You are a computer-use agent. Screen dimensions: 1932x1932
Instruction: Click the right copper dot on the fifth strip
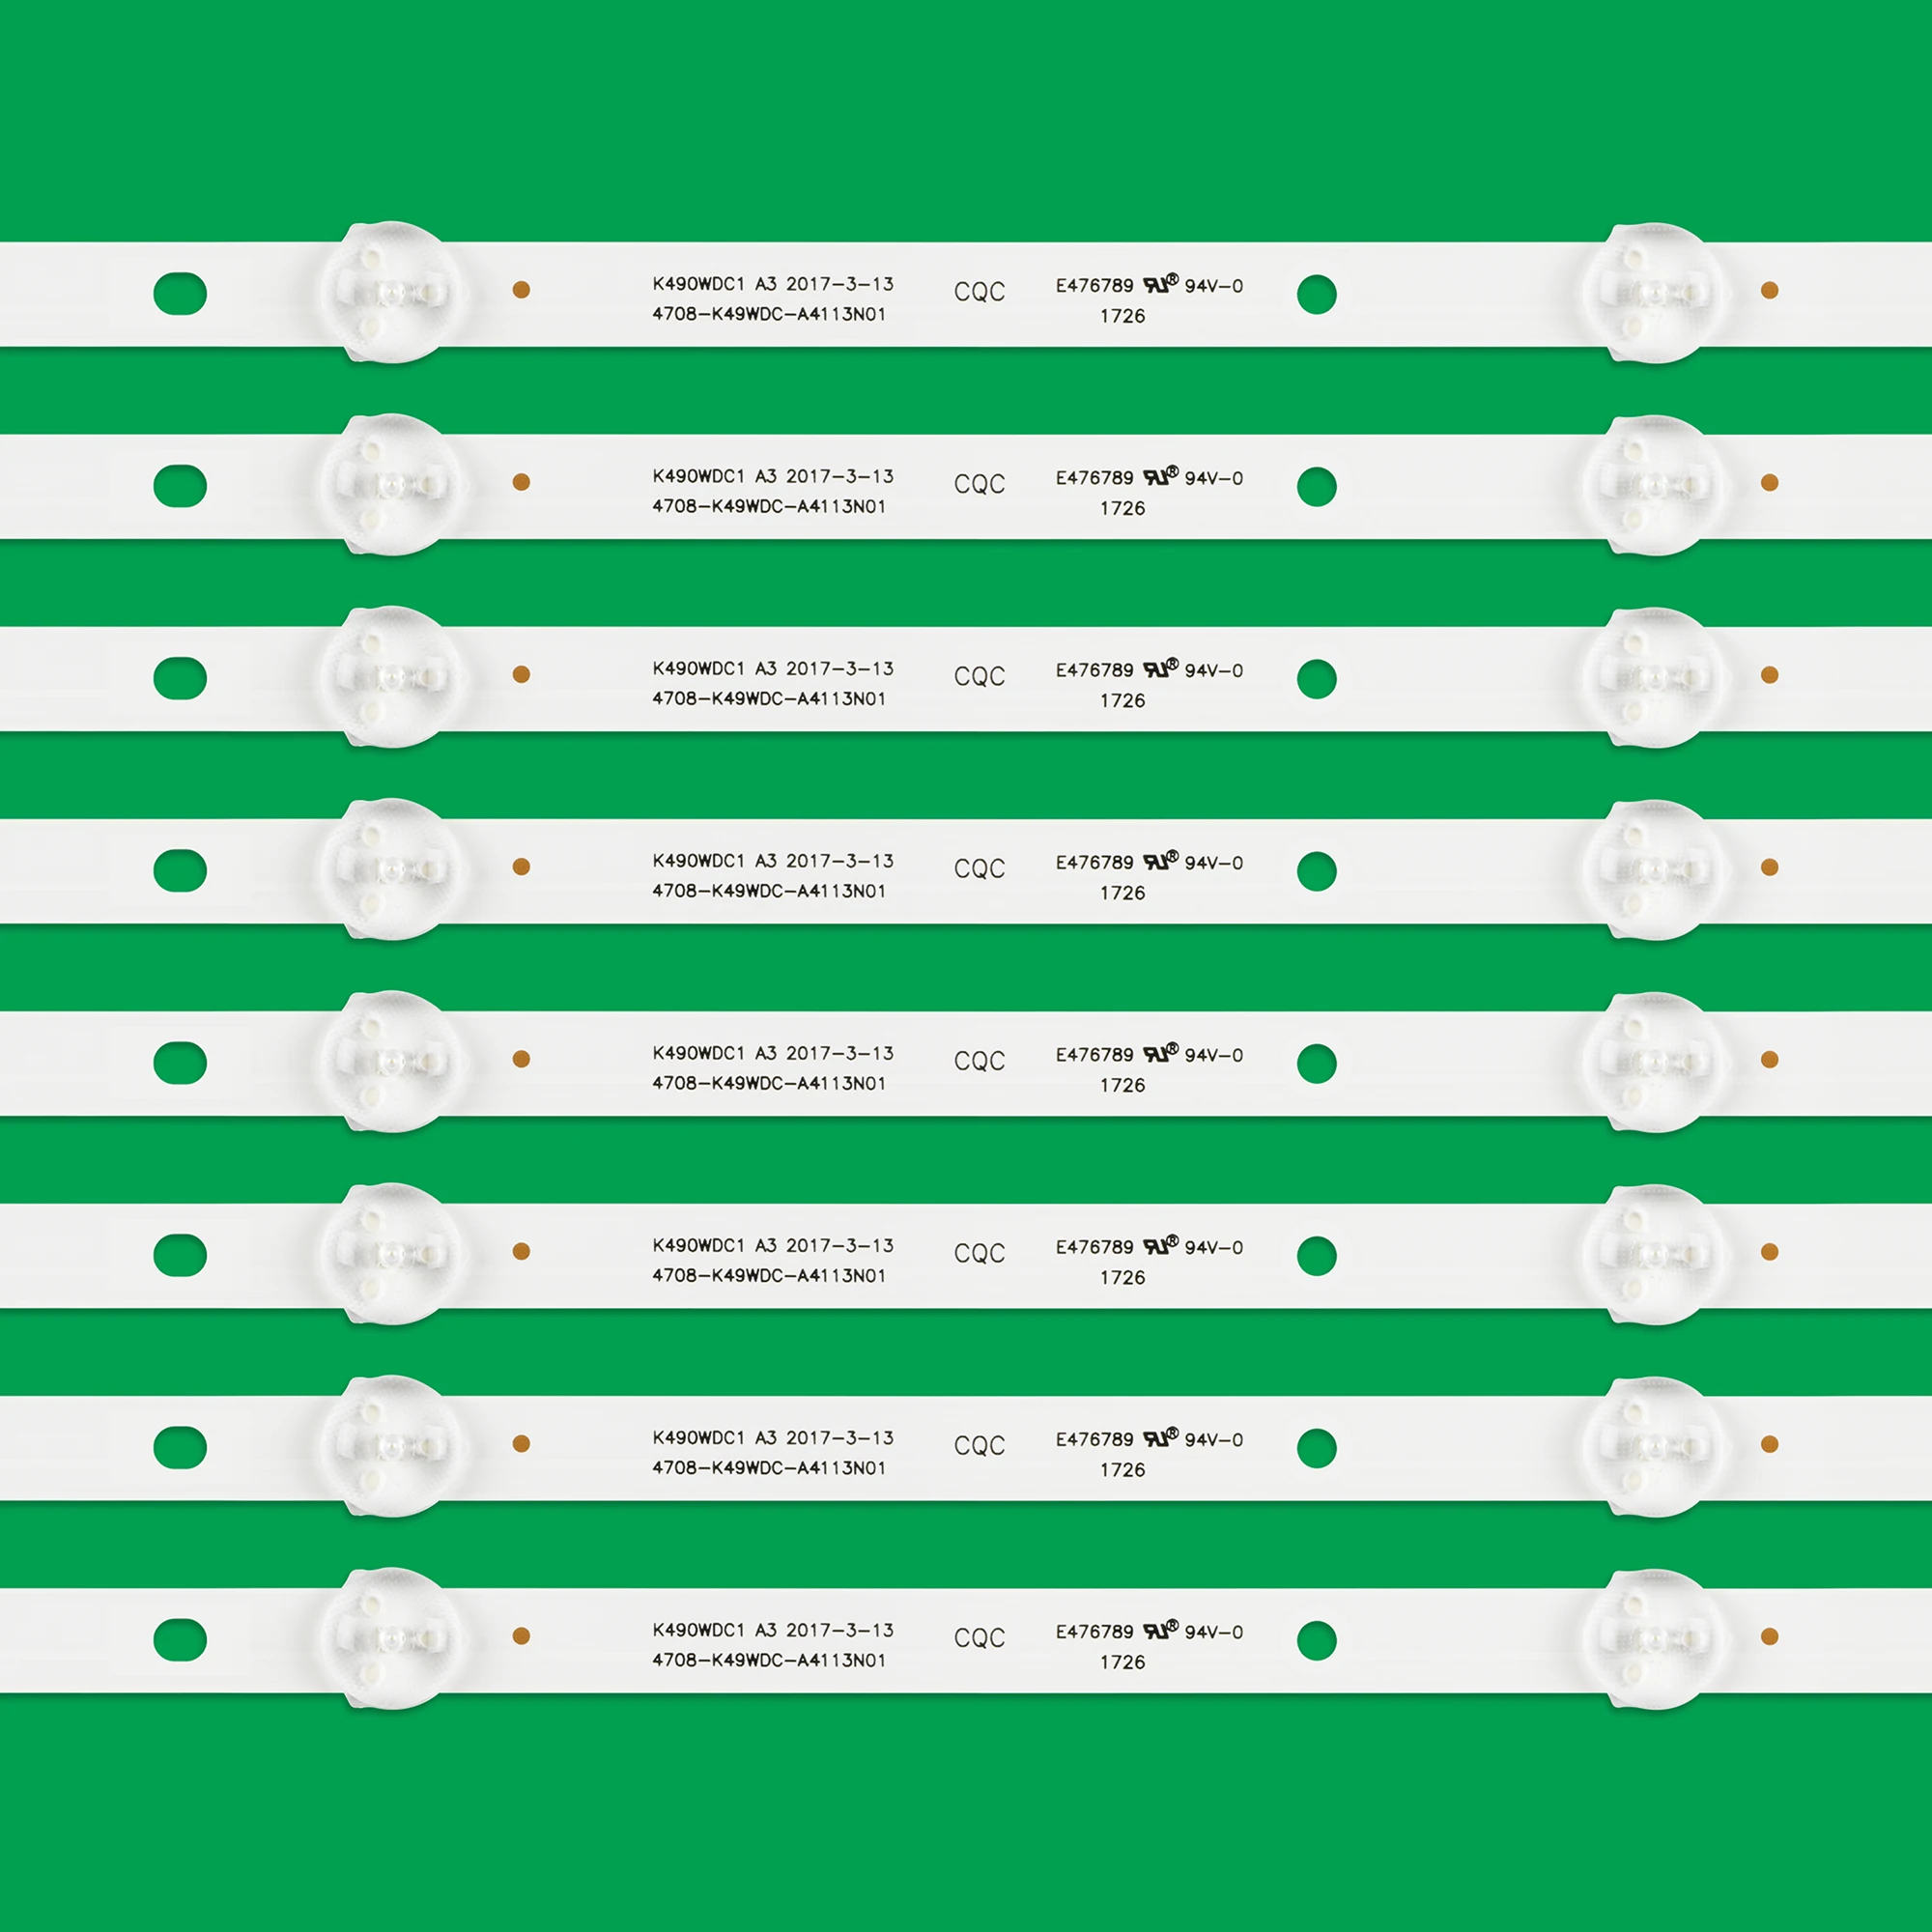click(1769, 1059)
